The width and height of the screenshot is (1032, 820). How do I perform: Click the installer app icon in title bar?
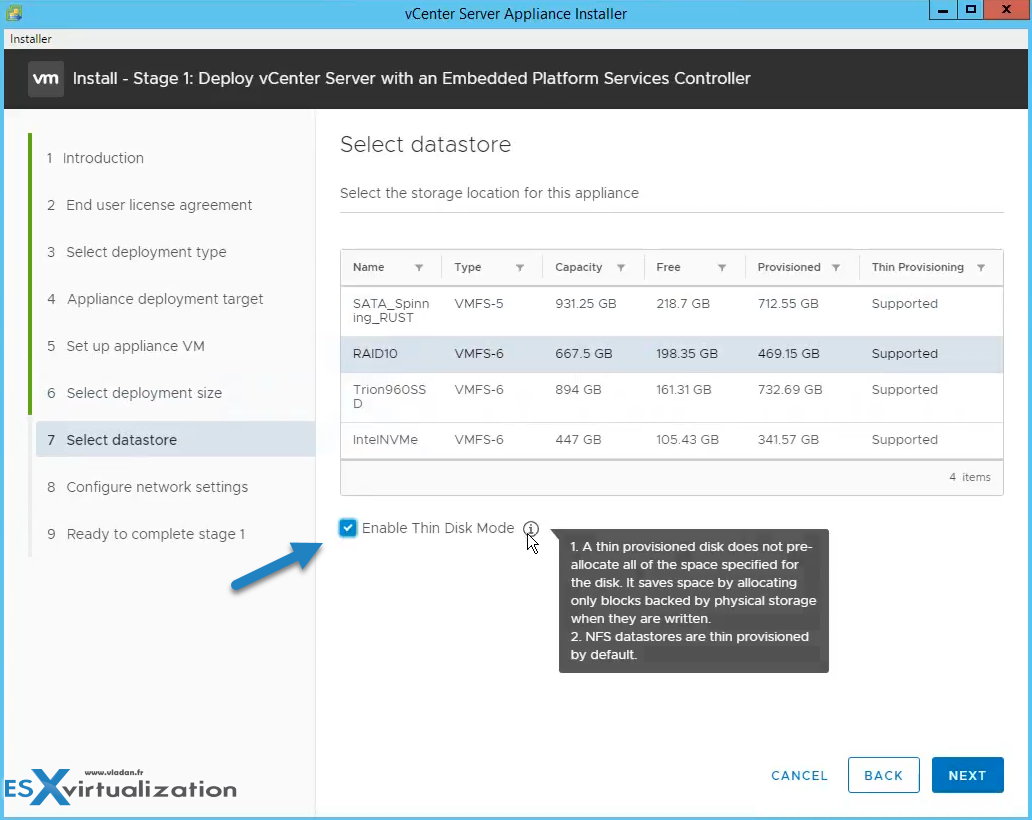14,13
